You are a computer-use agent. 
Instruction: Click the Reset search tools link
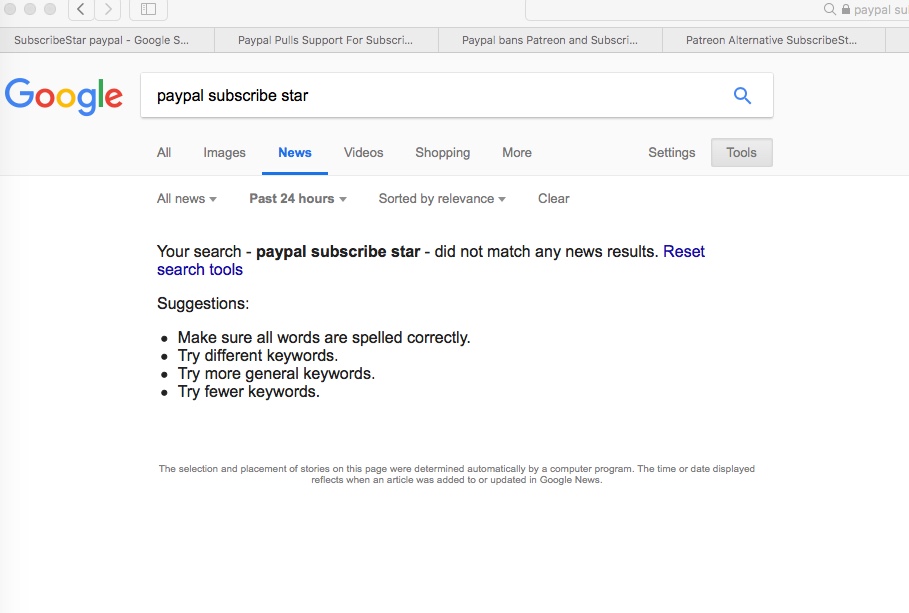click(x=200, y=270)
